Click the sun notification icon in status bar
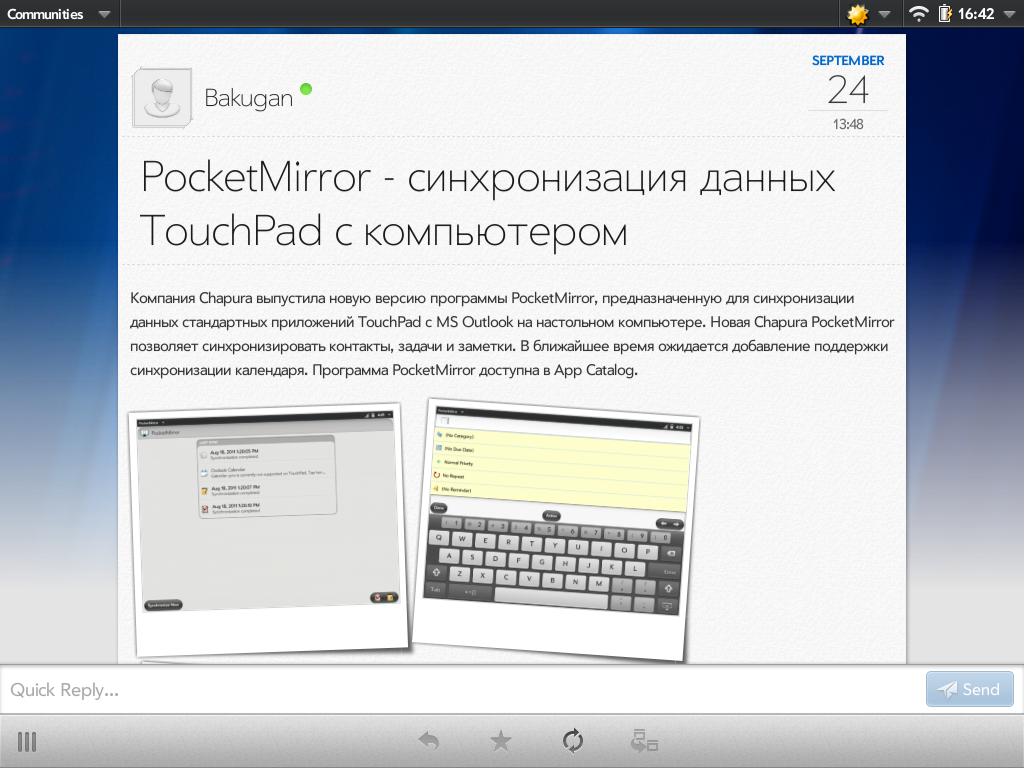Image resolution: width=1024 pixels, height=768 pixels. point(858,14)
